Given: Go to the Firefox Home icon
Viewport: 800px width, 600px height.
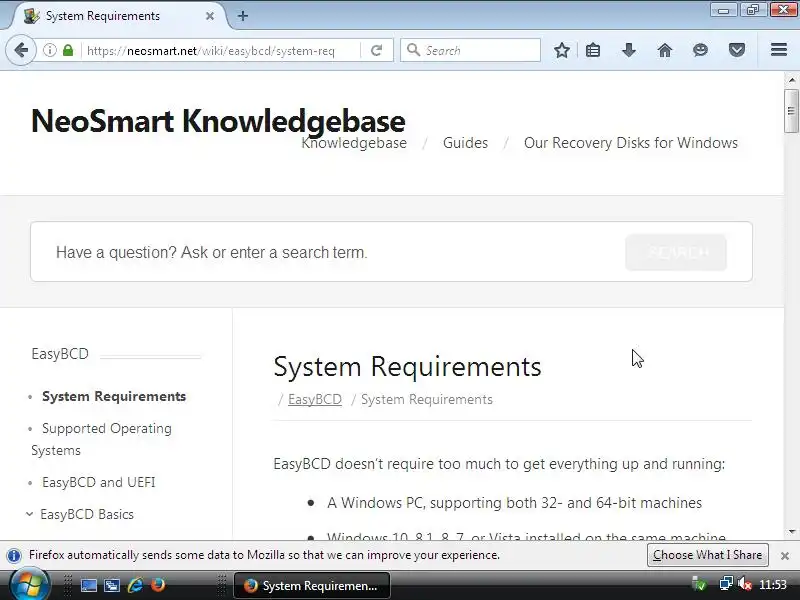Looking at the screenshot, I should (x=665, y=50).
